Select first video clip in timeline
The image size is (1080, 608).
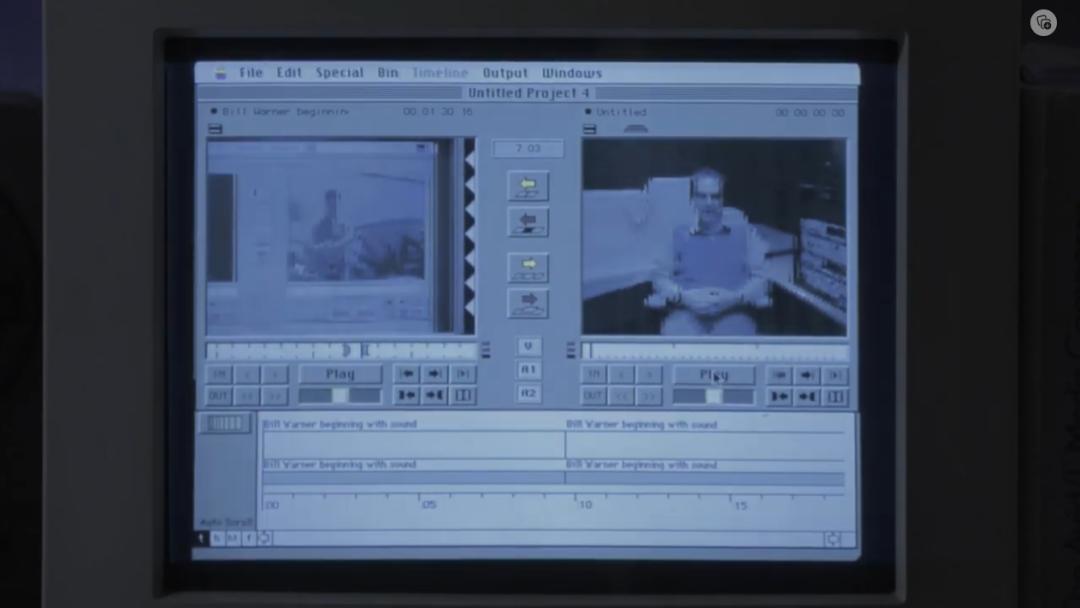[x=413, y=445]
